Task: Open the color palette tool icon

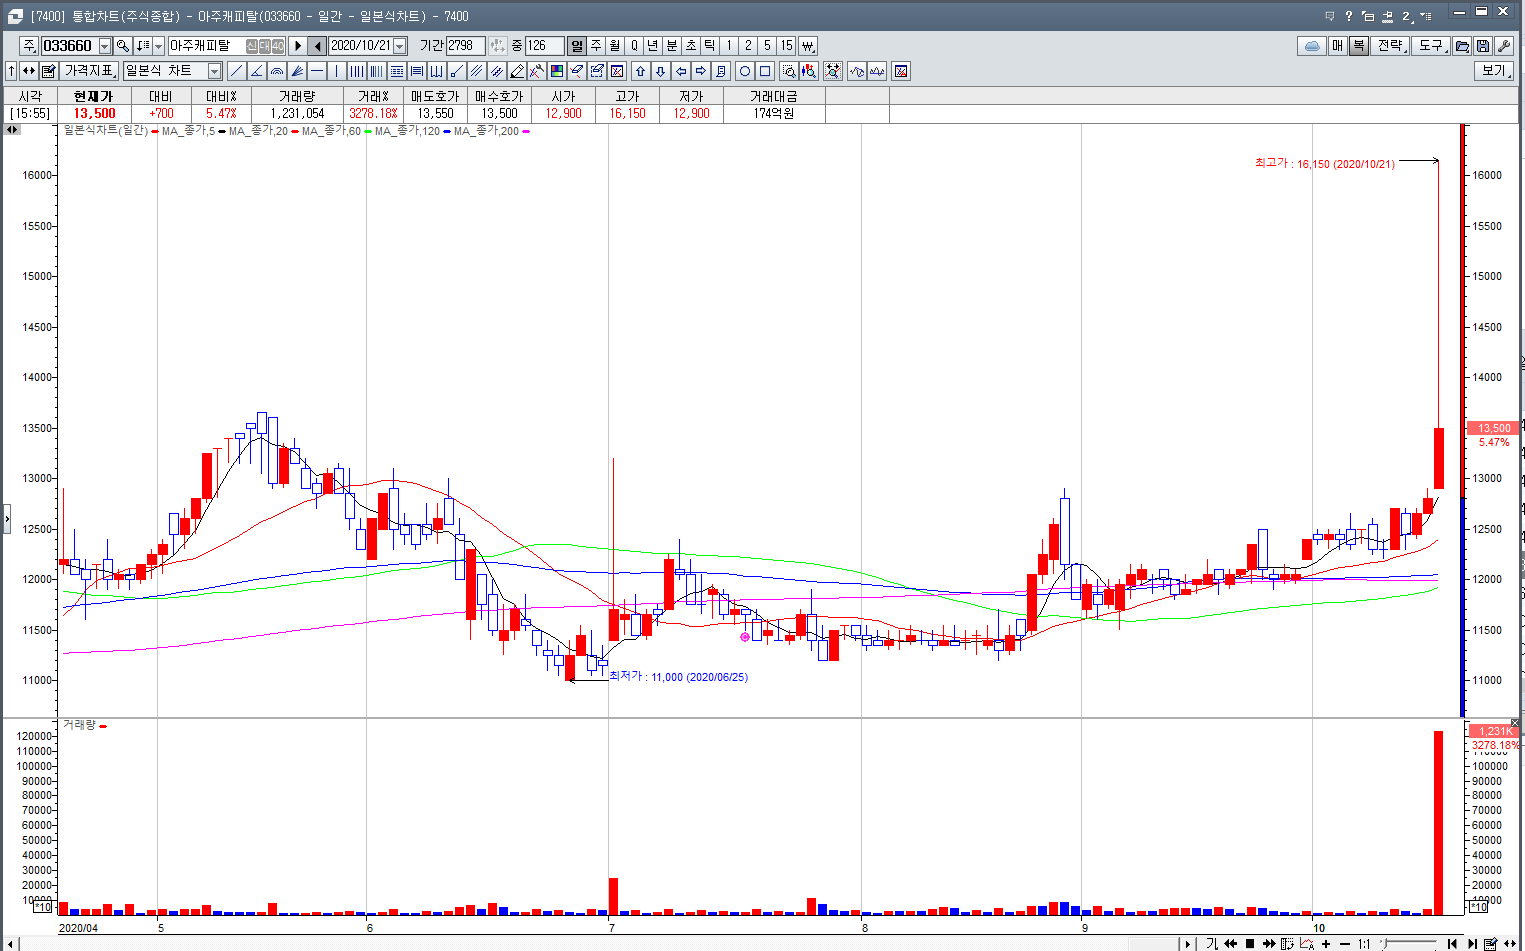Action: click(557, 71)
